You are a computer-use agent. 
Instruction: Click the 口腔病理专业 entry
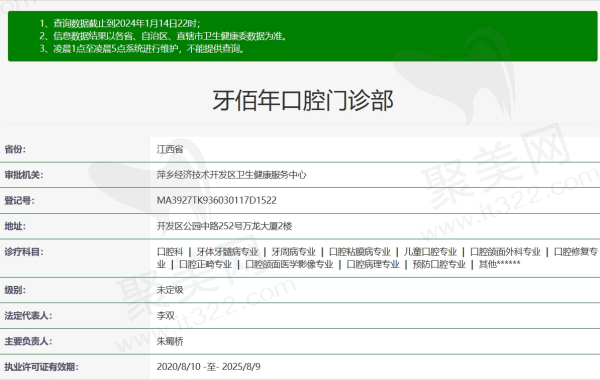[373, 264]
